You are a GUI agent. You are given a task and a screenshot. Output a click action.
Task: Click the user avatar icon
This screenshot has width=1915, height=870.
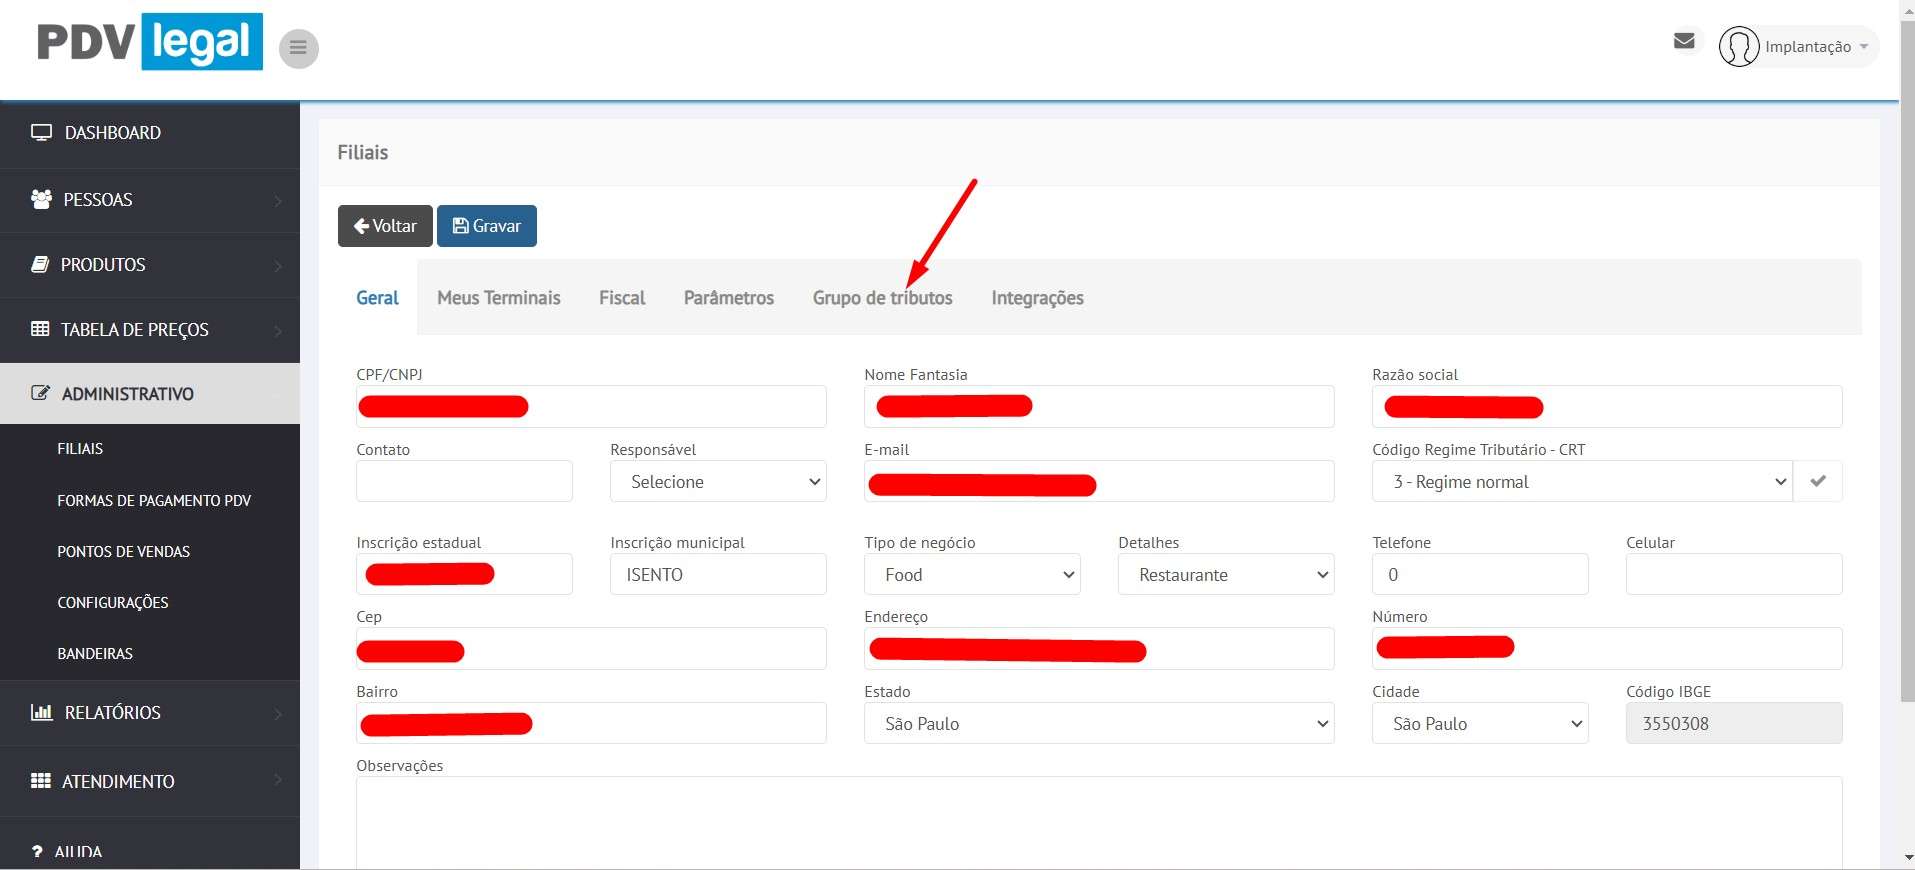[1738, 47]
